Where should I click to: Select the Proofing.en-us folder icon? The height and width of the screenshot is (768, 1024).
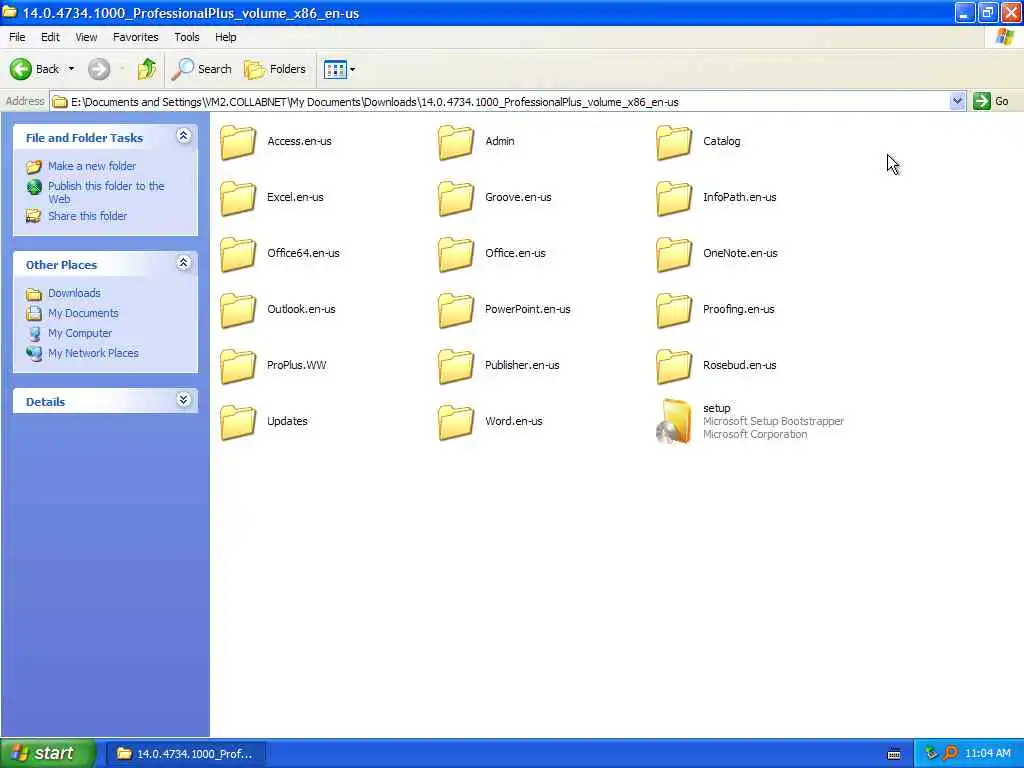(674, 310)
